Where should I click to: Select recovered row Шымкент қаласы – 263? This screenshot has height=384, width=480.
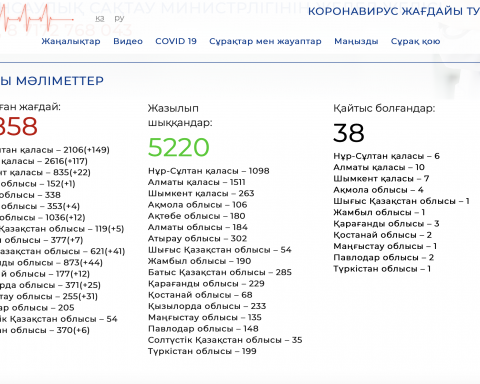click(x=201, y=194)
